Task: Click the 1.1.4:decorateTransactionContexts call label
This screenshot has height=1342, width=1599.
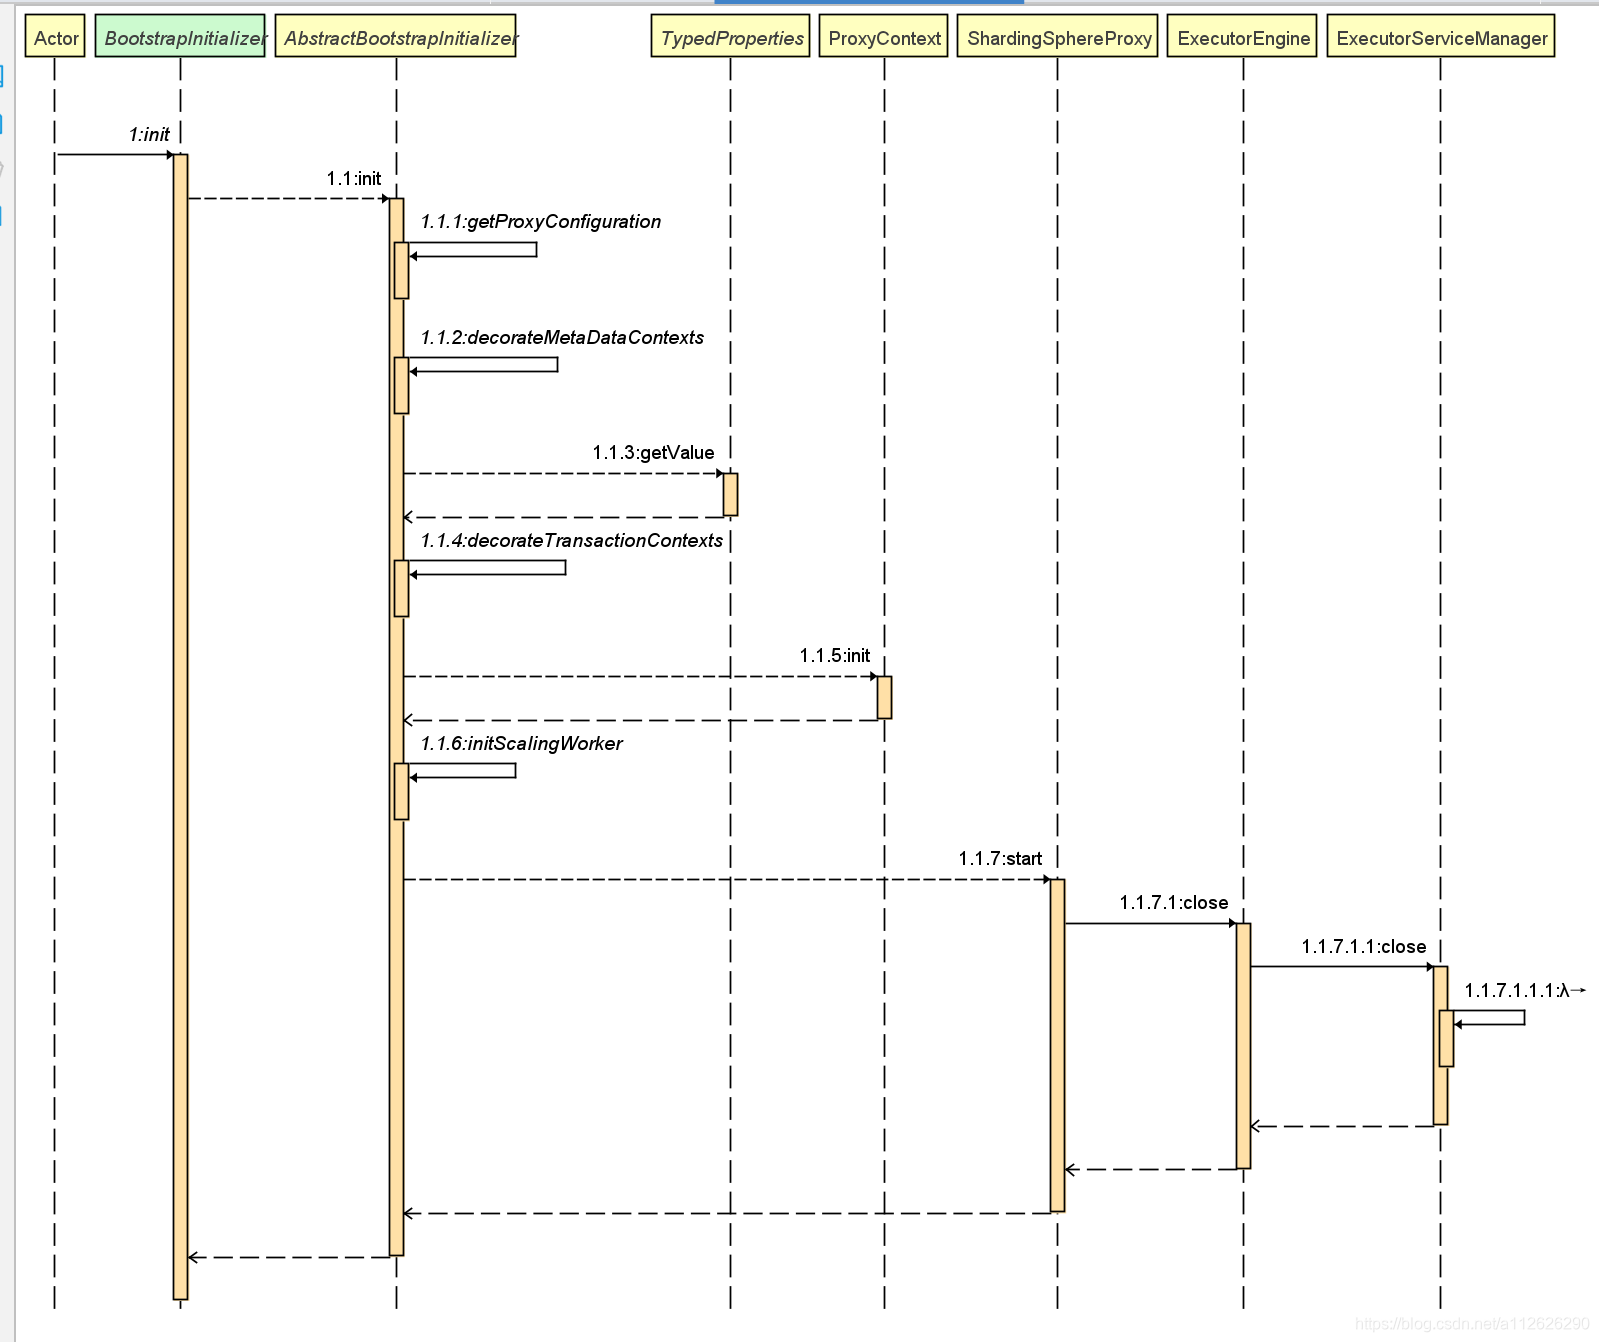Action: (x=571, y=540)
